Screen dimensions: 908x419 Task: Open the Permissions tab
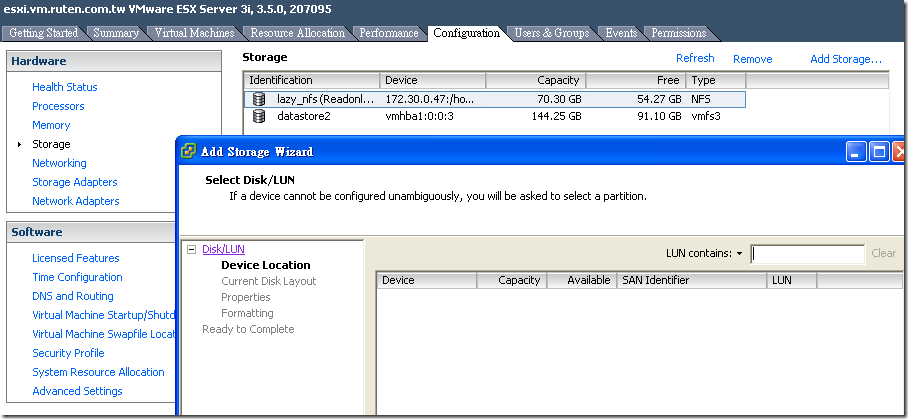coord(679,33)
